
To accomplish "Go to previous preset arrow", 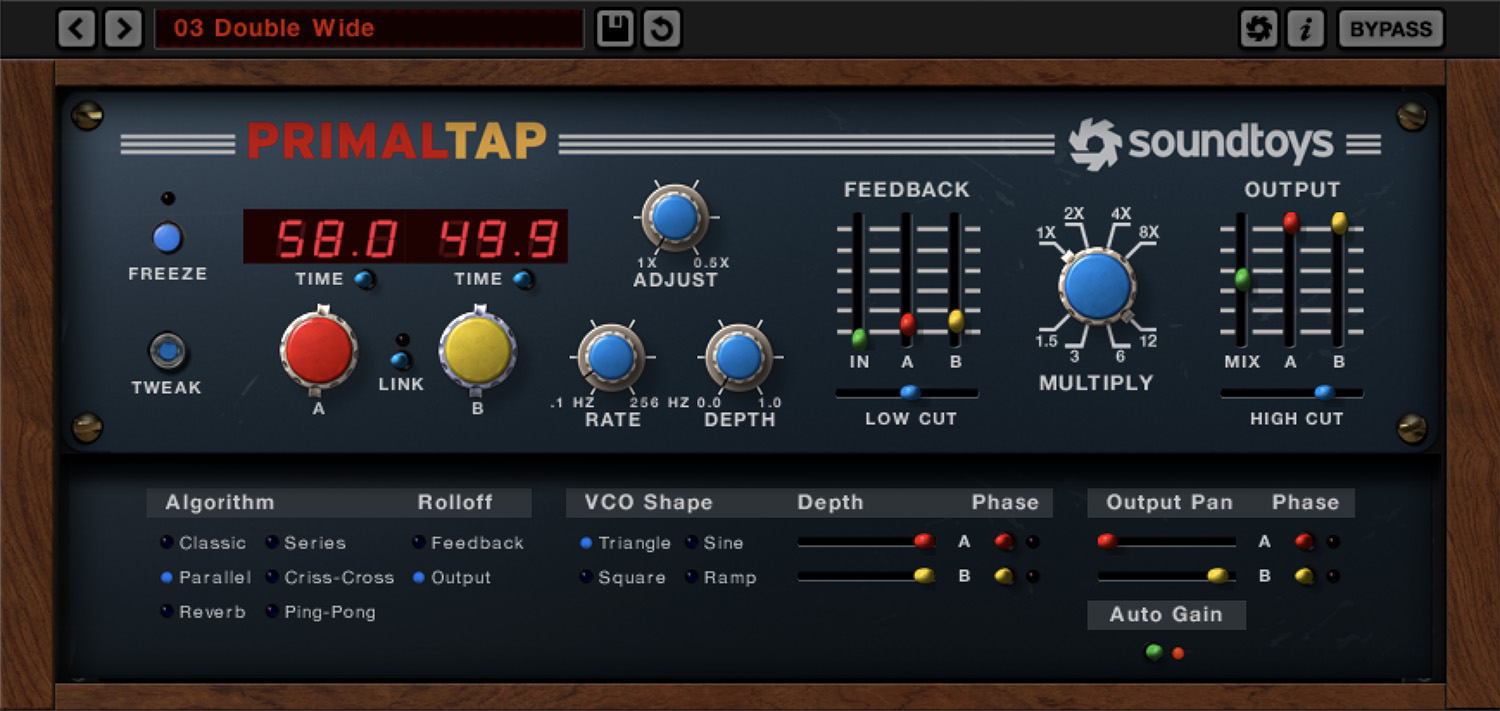I will (77, 29).
